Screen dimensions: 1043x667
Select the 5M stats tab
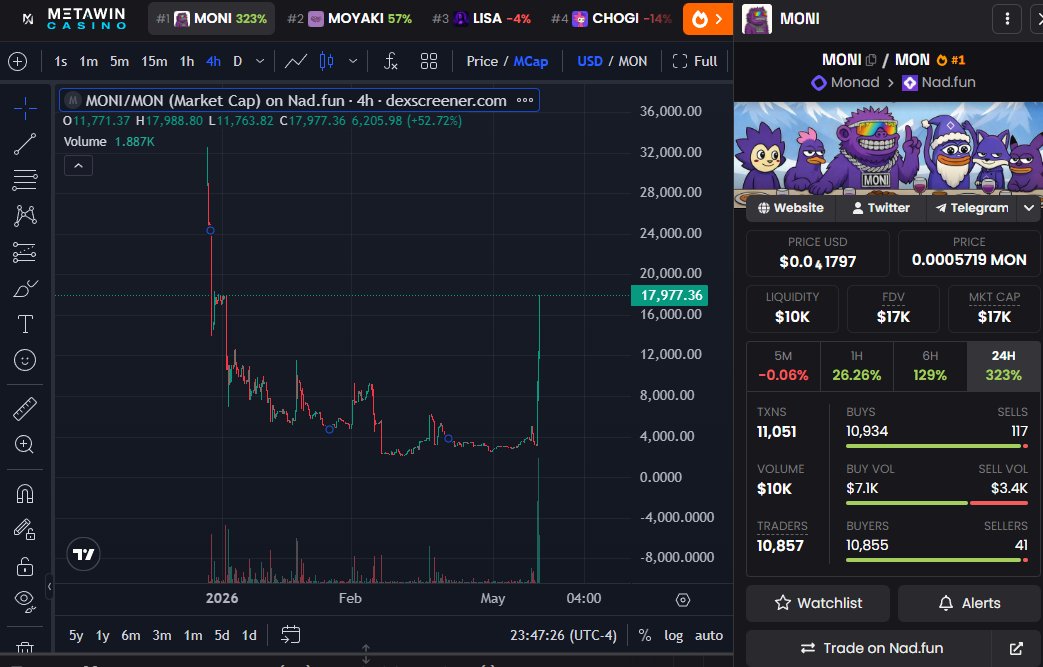pyautogui.click(x=783, y=366)
